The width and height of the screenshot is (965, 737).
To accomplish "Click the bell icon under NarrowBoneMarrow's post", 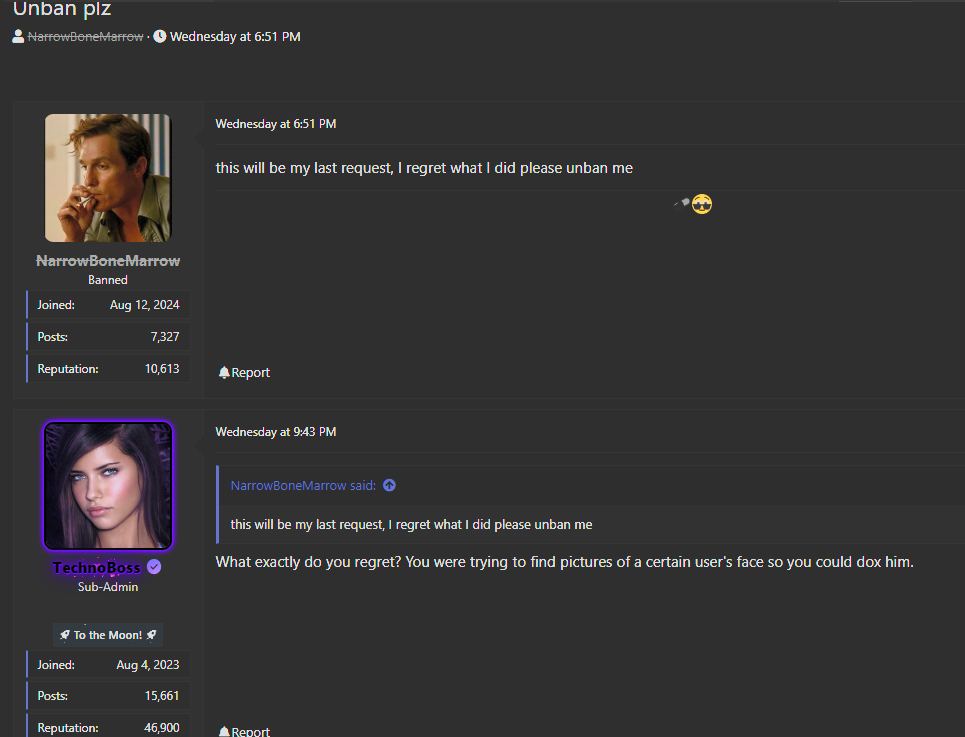I will (224, 373).
